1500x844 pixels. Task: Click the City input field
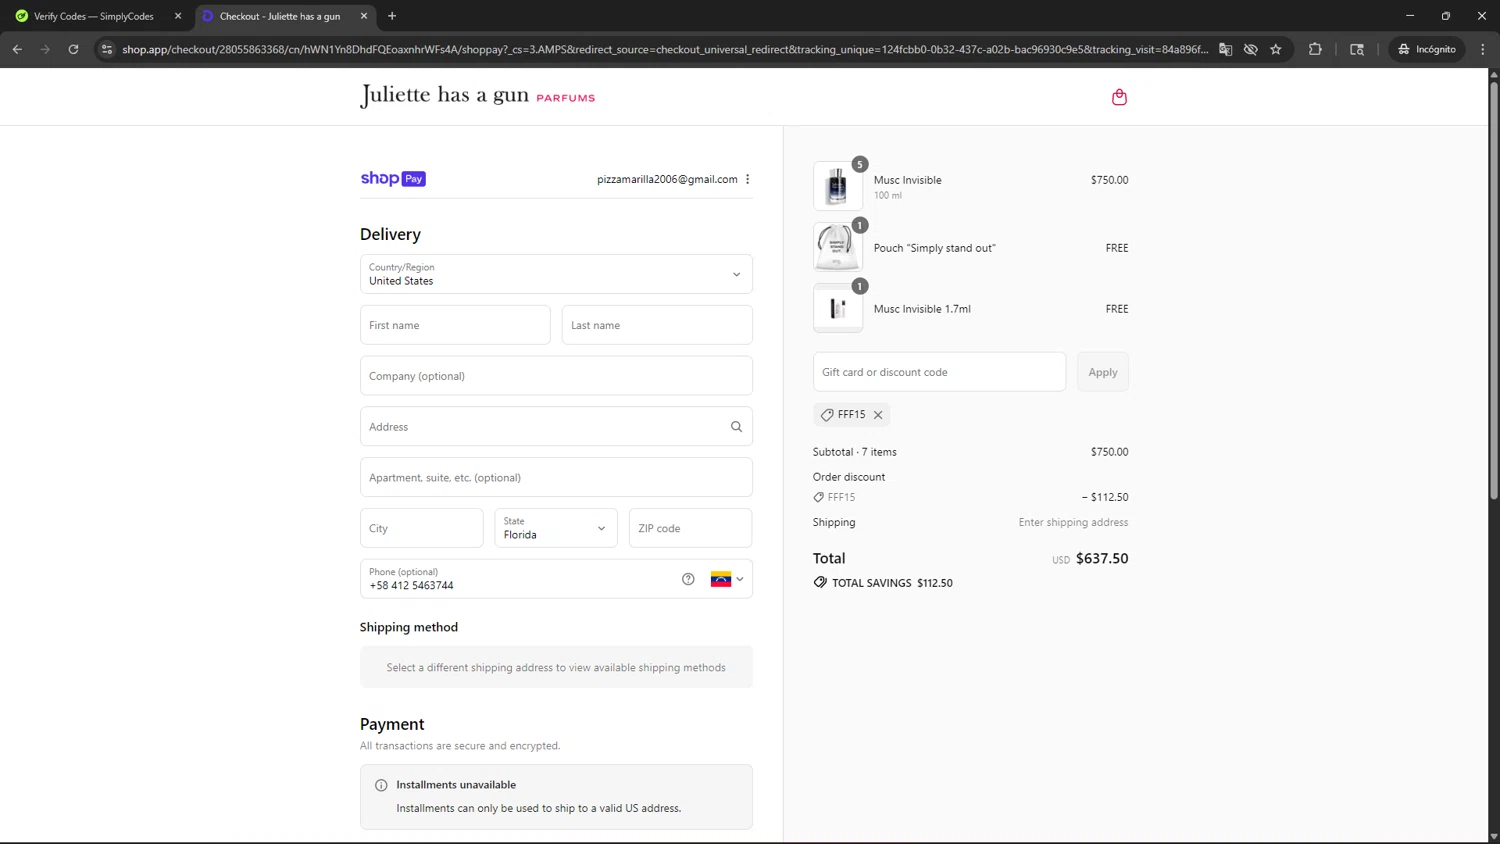tap(422, 528)
